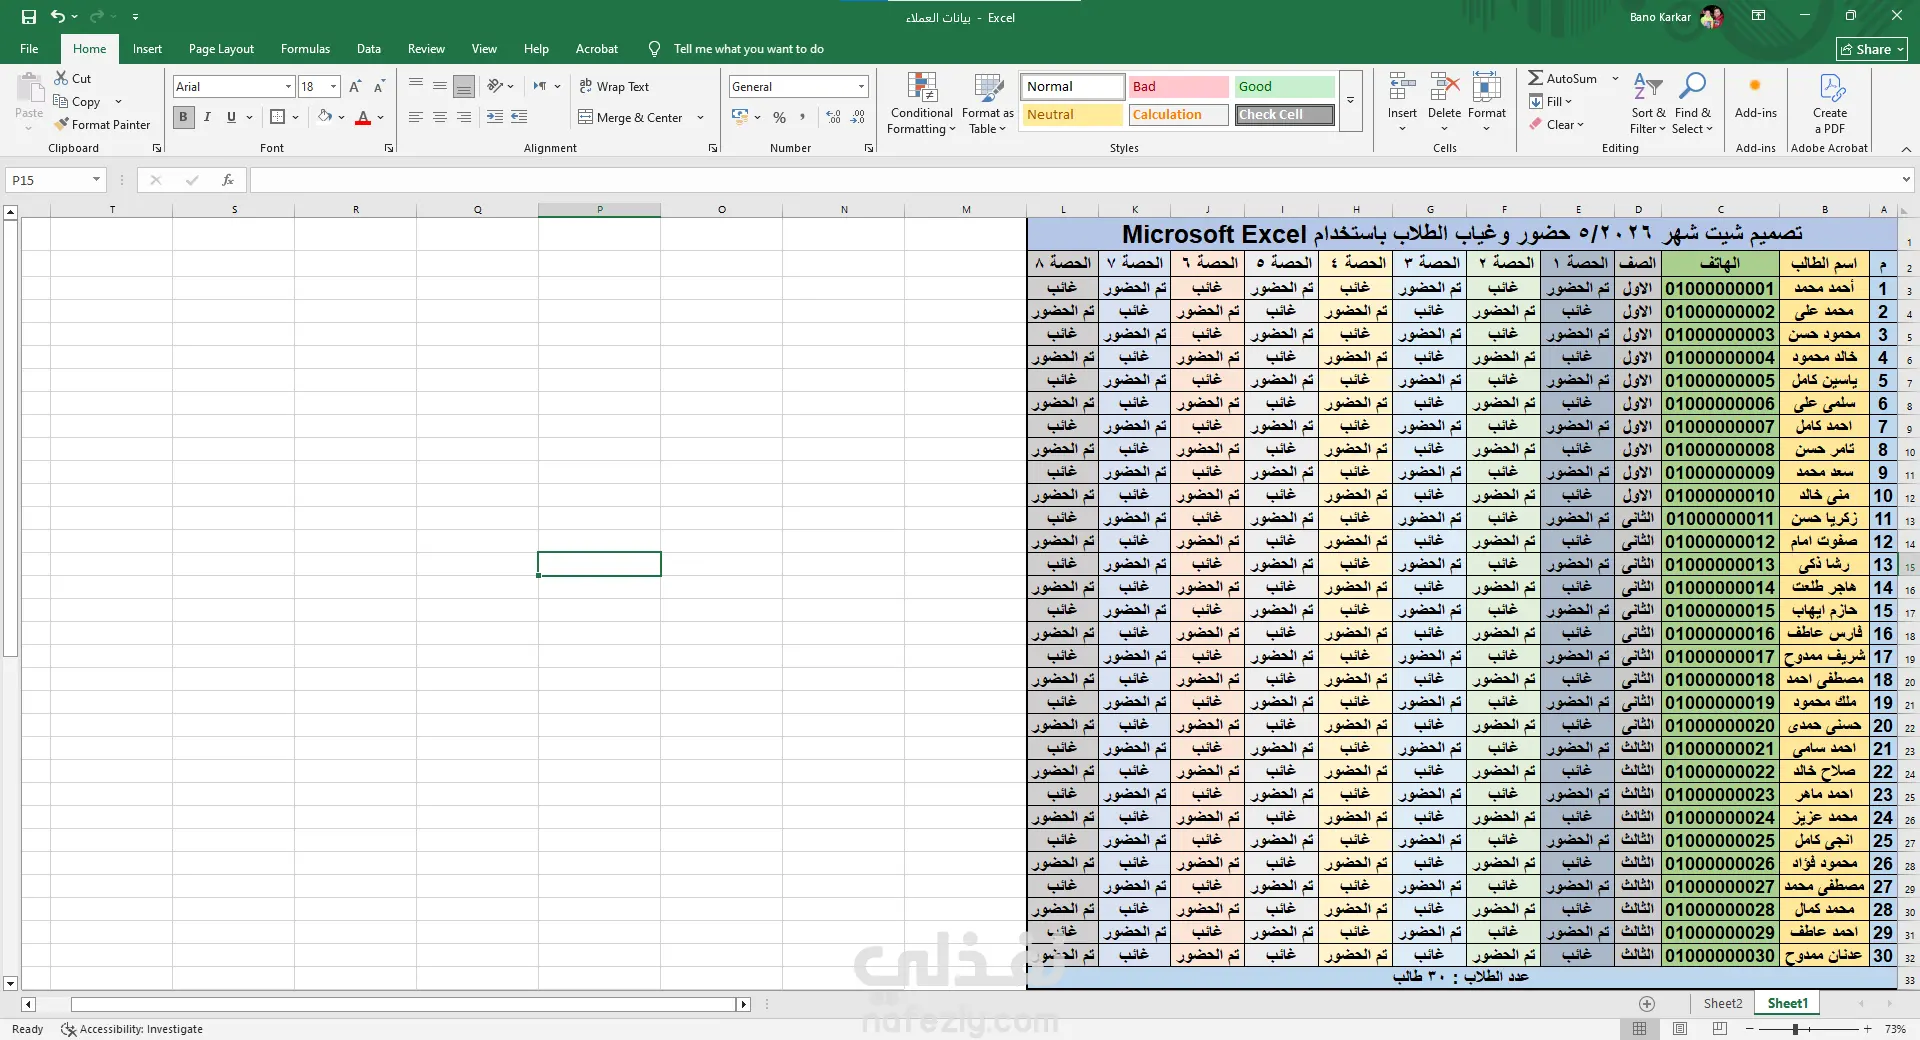Toggle Underline formatting
This screenshot has height=1040, width=1920.
[x=231, y=117]
